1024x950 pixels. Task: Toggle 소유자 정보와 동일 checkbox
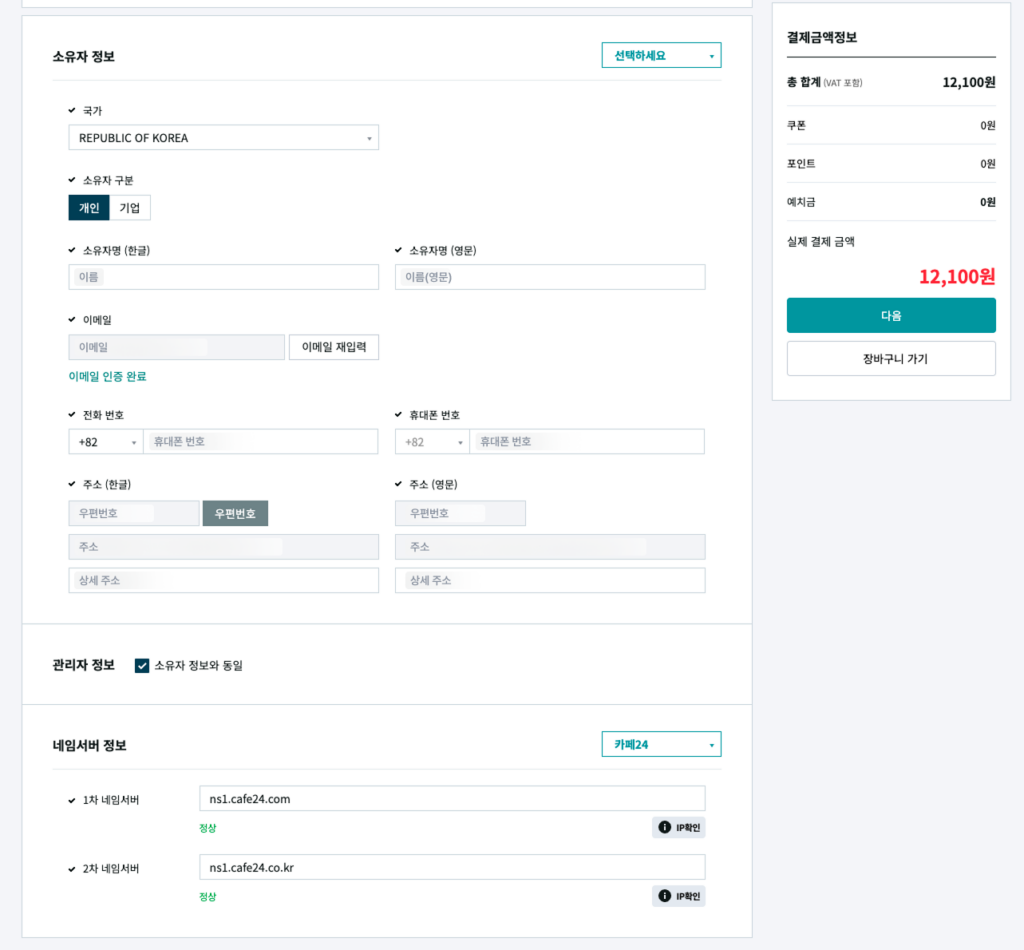[142, 665]
